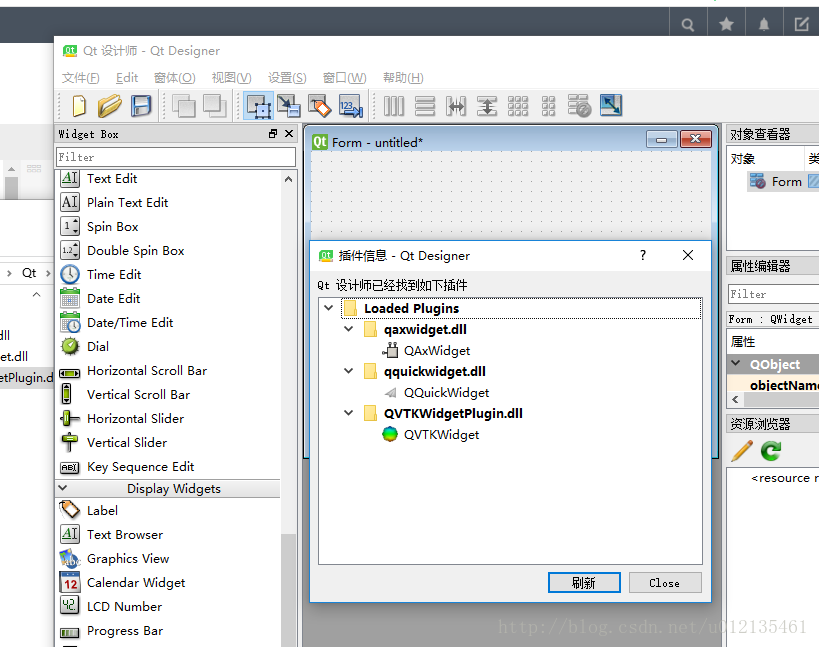Select Horizontal Slider in Widget Box
The height and width of the screenshot is (647, 819).
pos(135,419)
